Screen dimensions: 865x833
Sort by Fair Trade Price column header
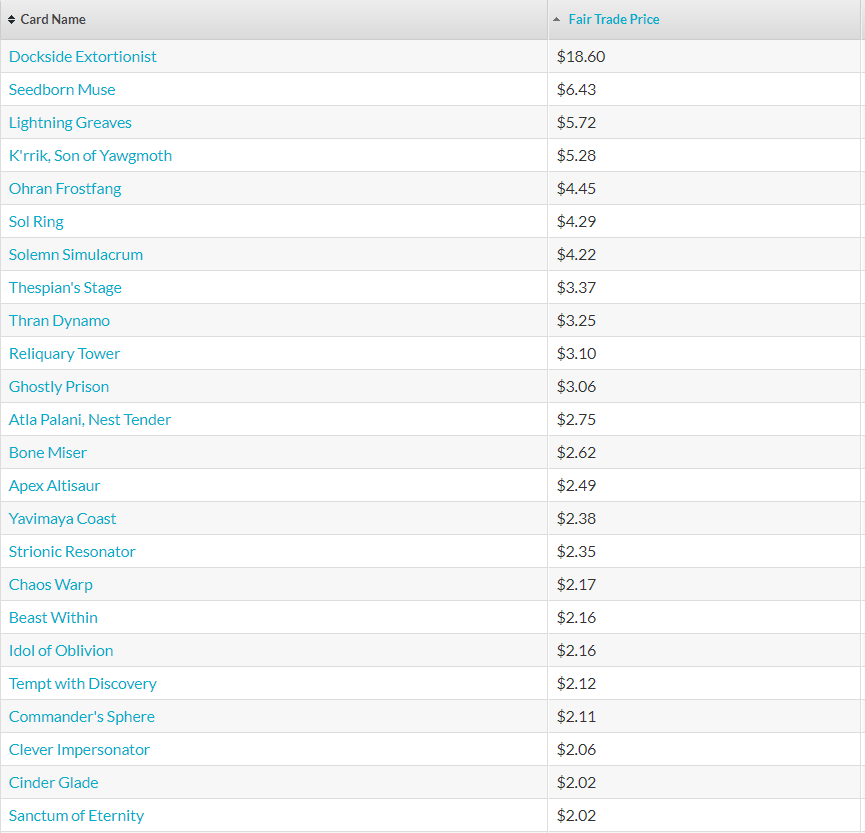click(x=704, y=19)
